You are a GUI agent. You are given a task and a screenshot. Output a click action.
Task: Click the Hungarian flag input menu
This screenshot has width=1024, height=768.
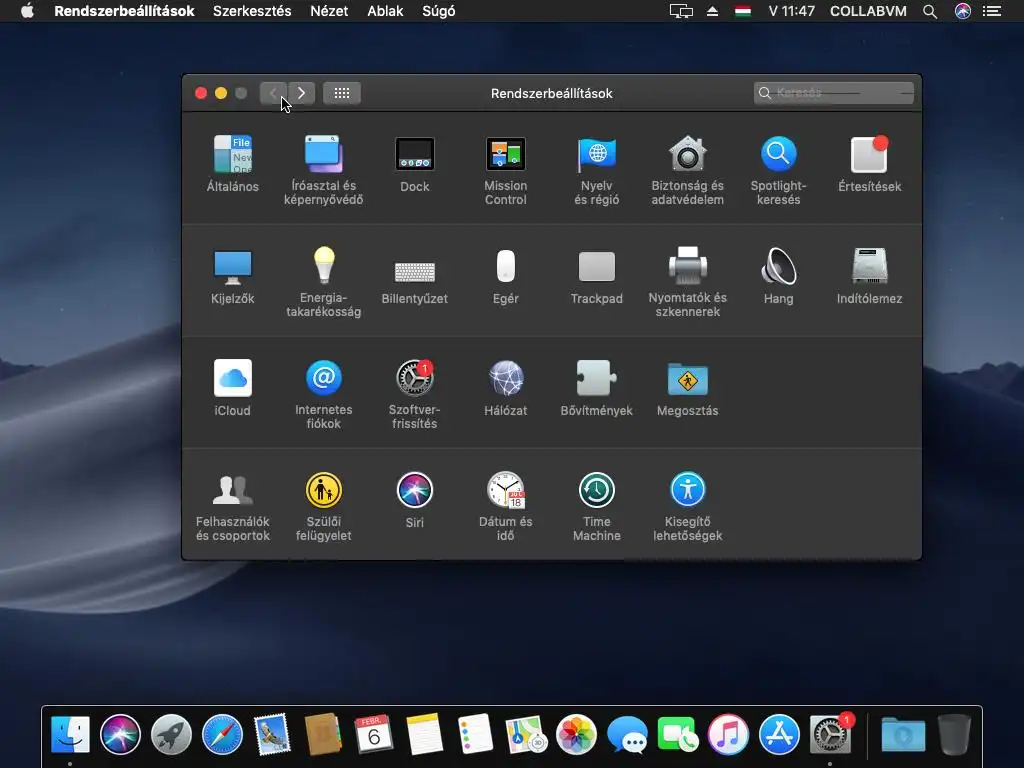(743, 11)
